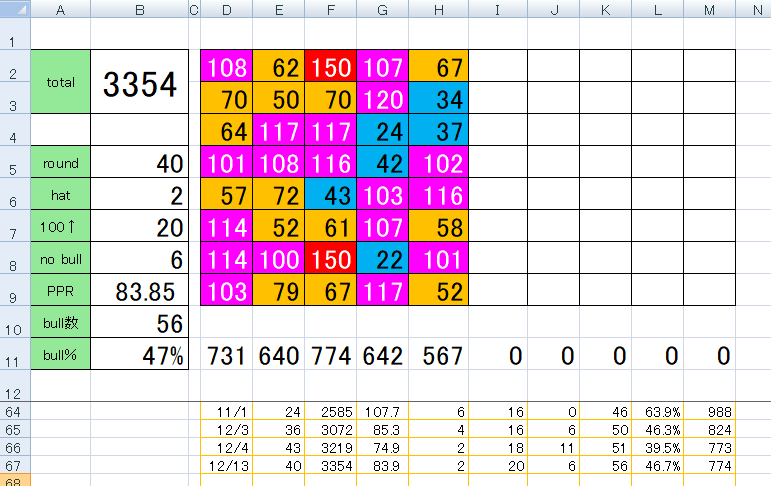Image resolution: width=771 pixels, height=486 pixels.
Task: Select the blue score 43 cell in row 6
Action: click(330, 194)
